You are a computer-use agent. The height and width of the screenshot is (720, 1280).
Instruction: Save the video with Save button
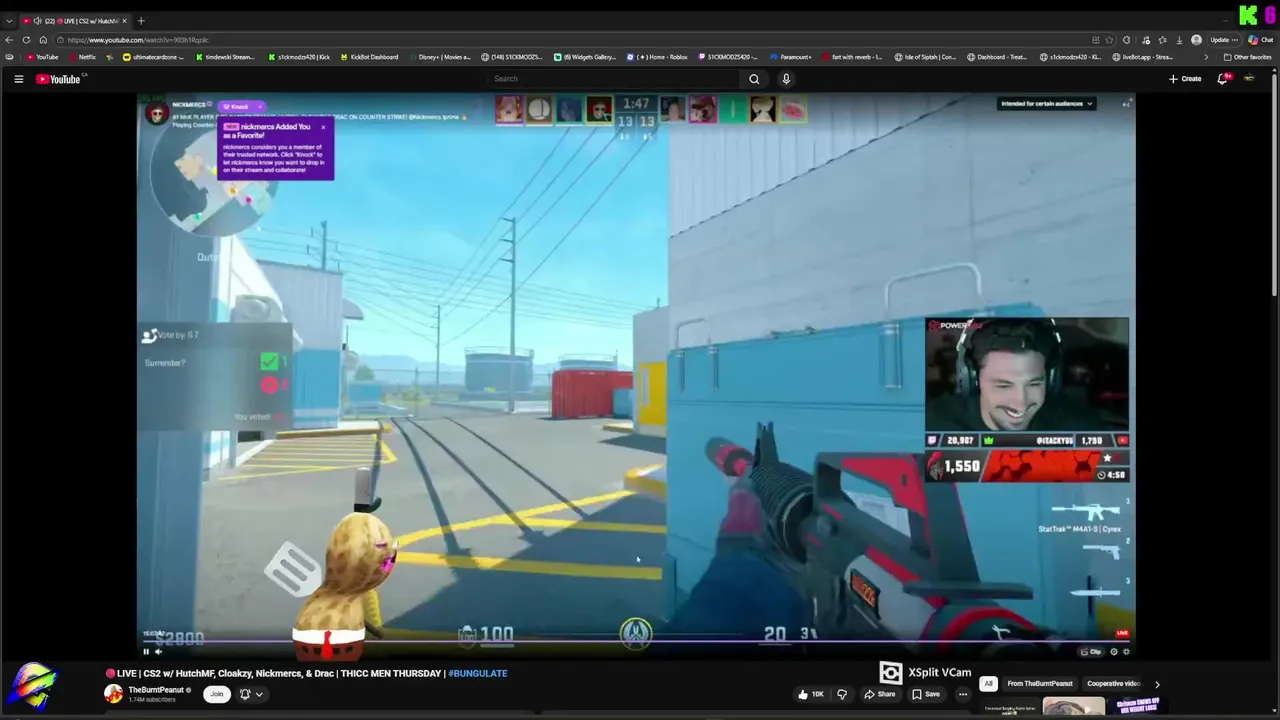(x=925, y=694)
